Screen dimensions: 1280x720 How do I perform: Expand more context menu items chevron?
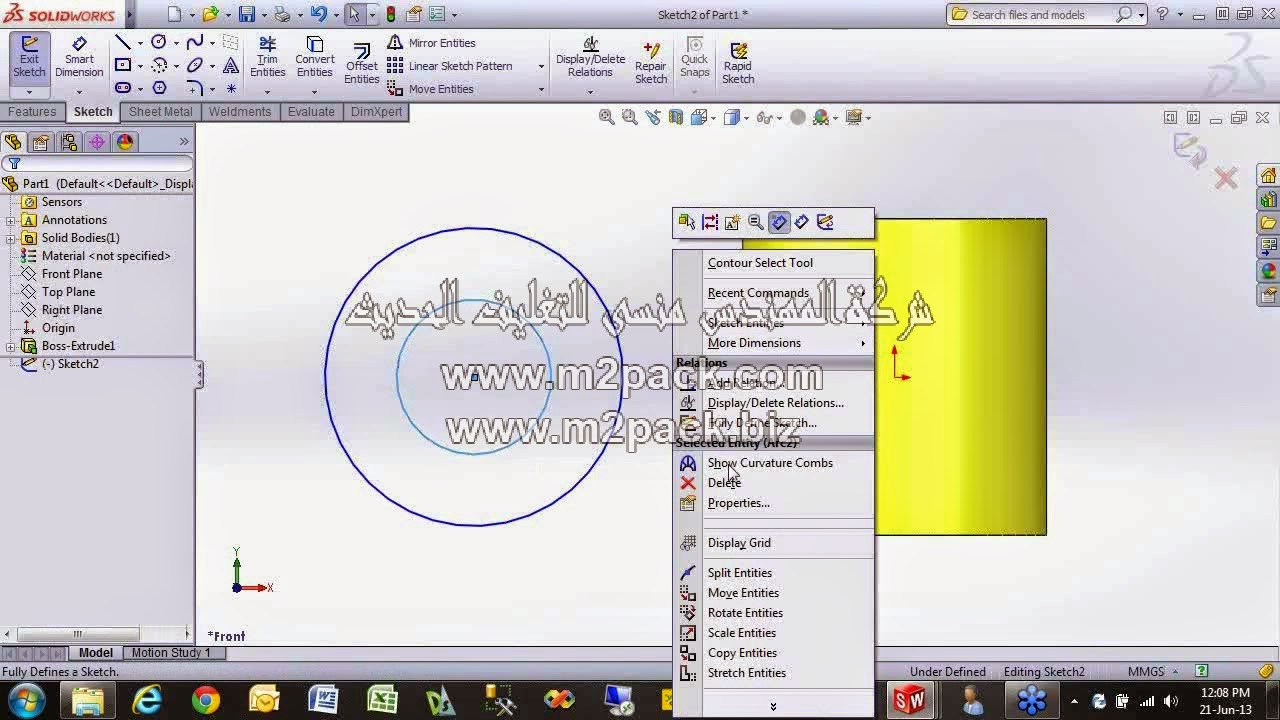773,707
